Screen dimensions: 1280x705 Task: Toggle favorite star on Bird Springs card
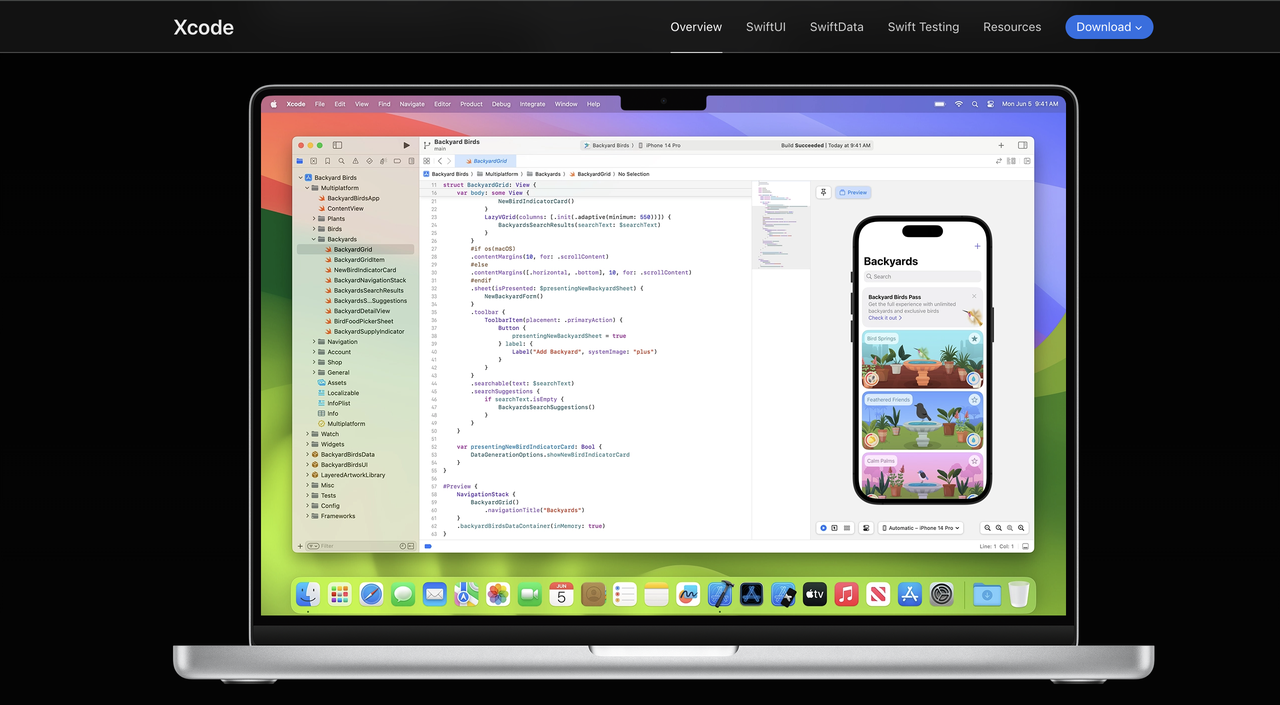974,339
